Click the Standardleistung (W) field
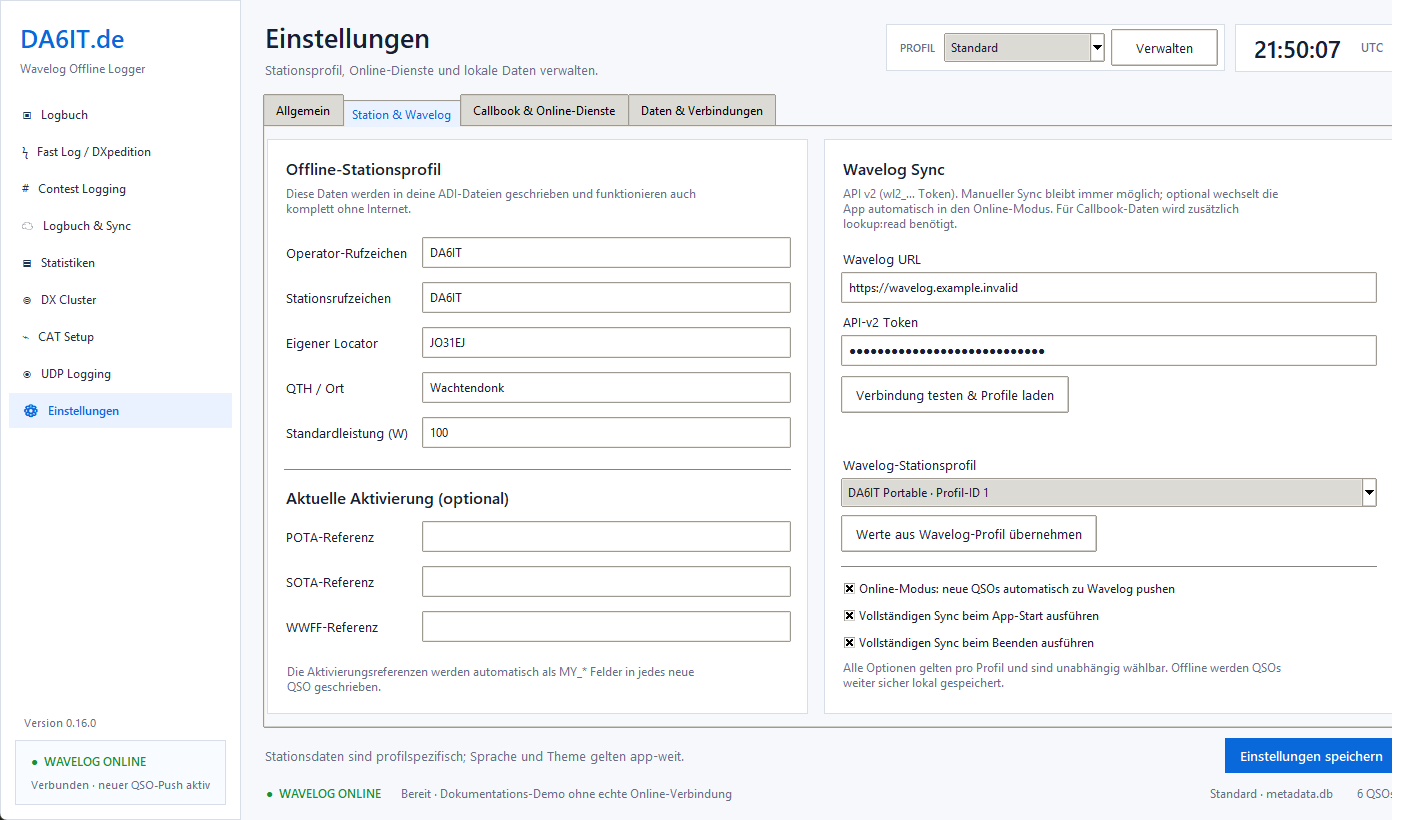The width and height of the screenshot is (1420, 820). 606,433
